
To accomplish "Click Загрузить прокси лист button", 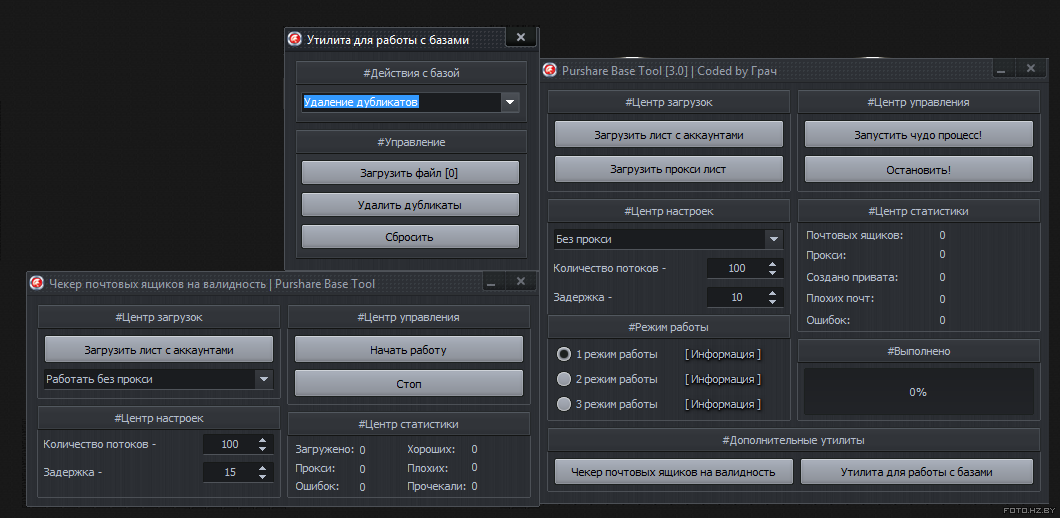I will 669,169.
